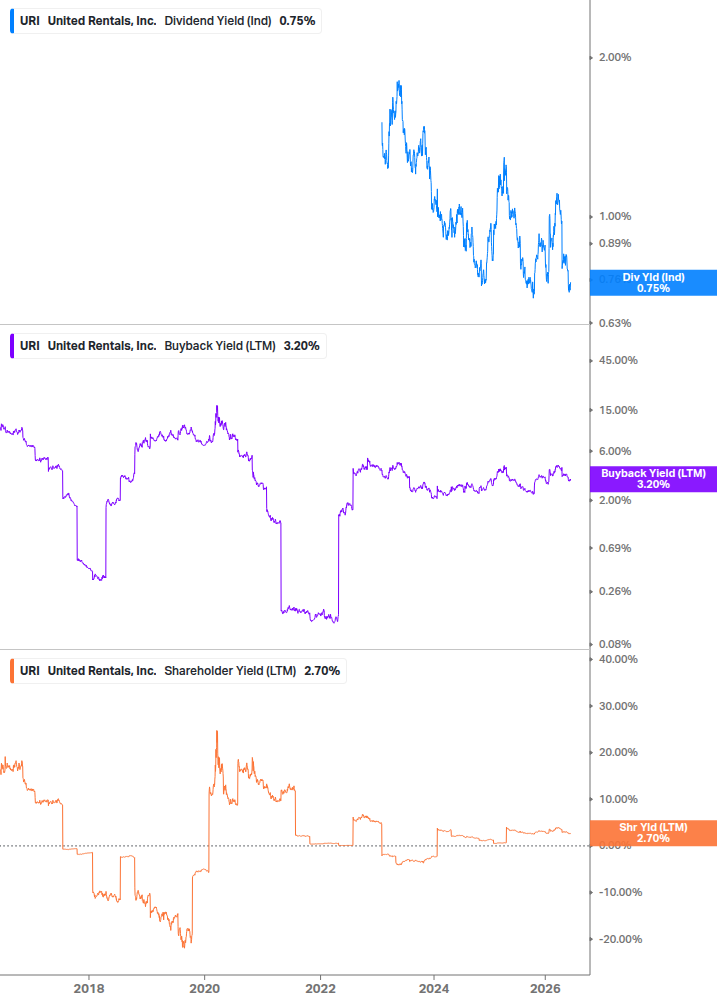Image resolution: width=717 pixels, height=1005 pixels.
Task: Click the 15.00% tick on the buyback yield axis
Action: 618,410
